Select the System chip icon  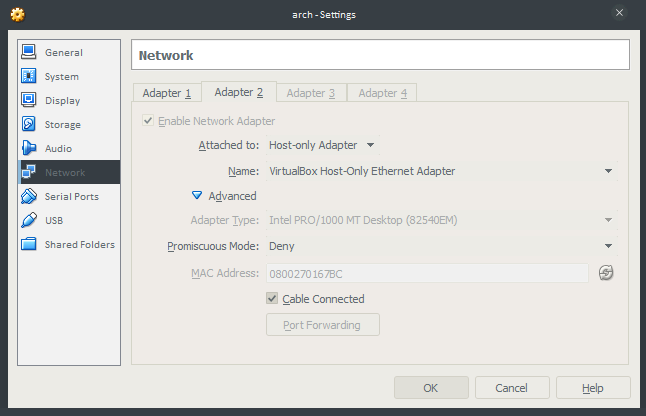(x=29, y=76)
